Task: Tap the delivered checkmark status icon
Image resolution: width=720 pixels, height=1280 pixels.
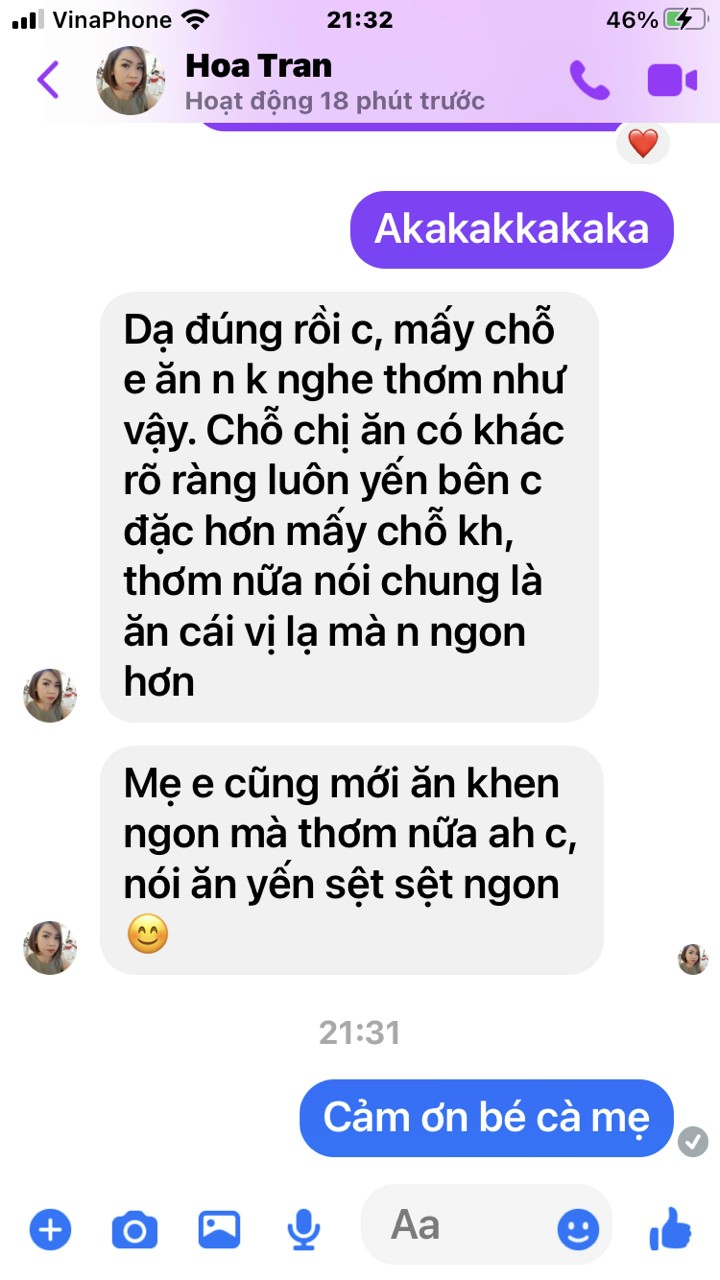Action: (x=693, y=1142)
